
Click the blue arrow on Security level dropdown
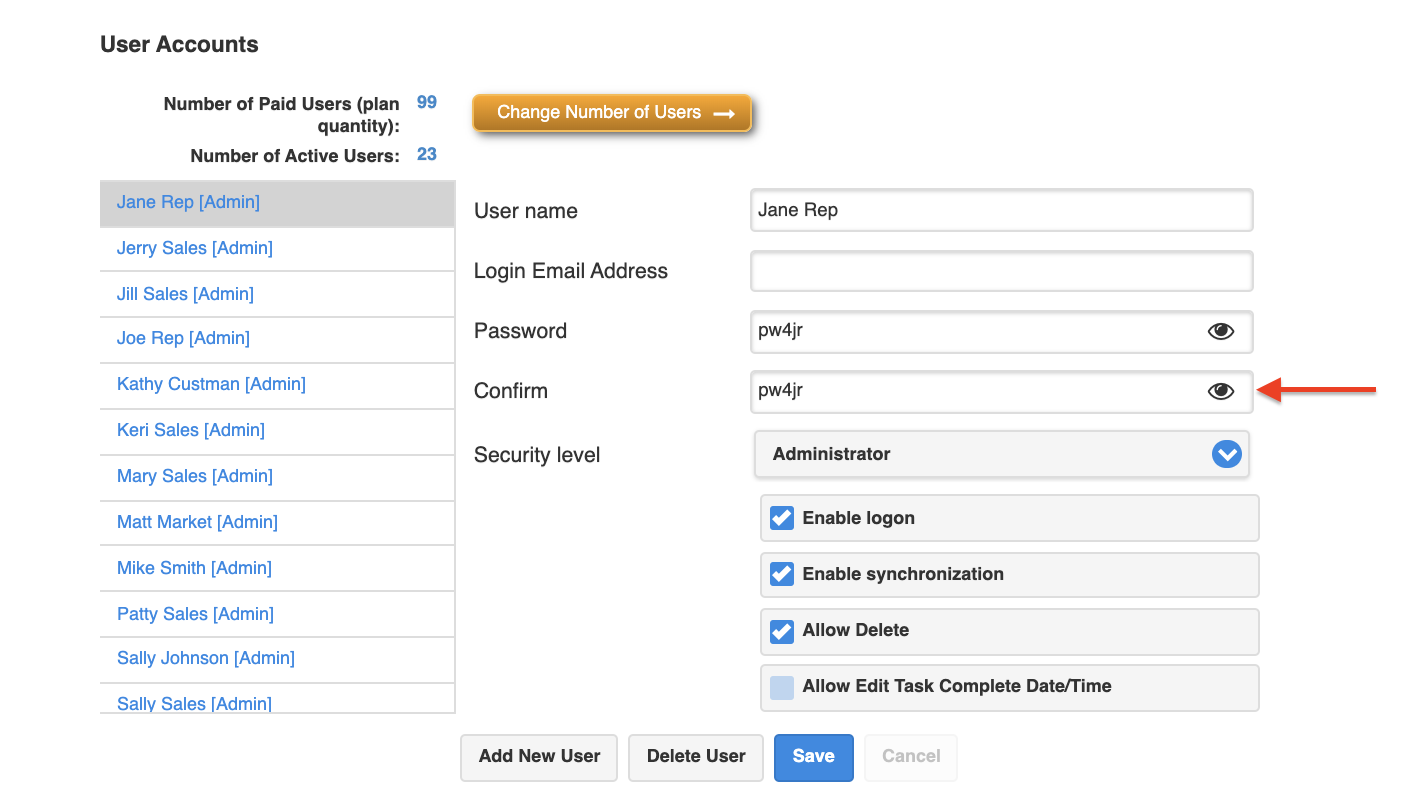[x=1226, y=454]
